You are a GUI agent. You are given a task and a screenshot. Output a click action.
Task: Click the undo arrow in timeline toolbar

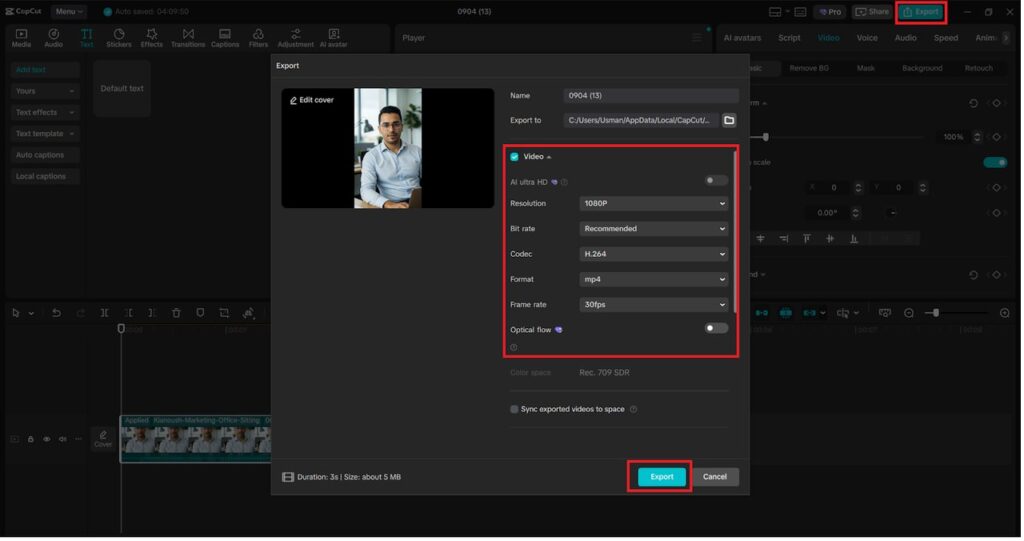click(x=56, y=313)
